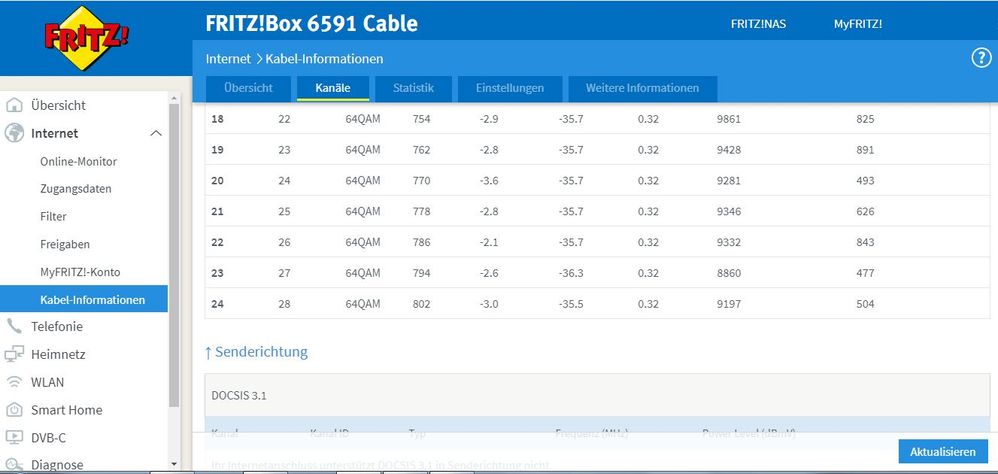Switch to the Übersicht tab
Screen dimensions: 998x474
248,88
